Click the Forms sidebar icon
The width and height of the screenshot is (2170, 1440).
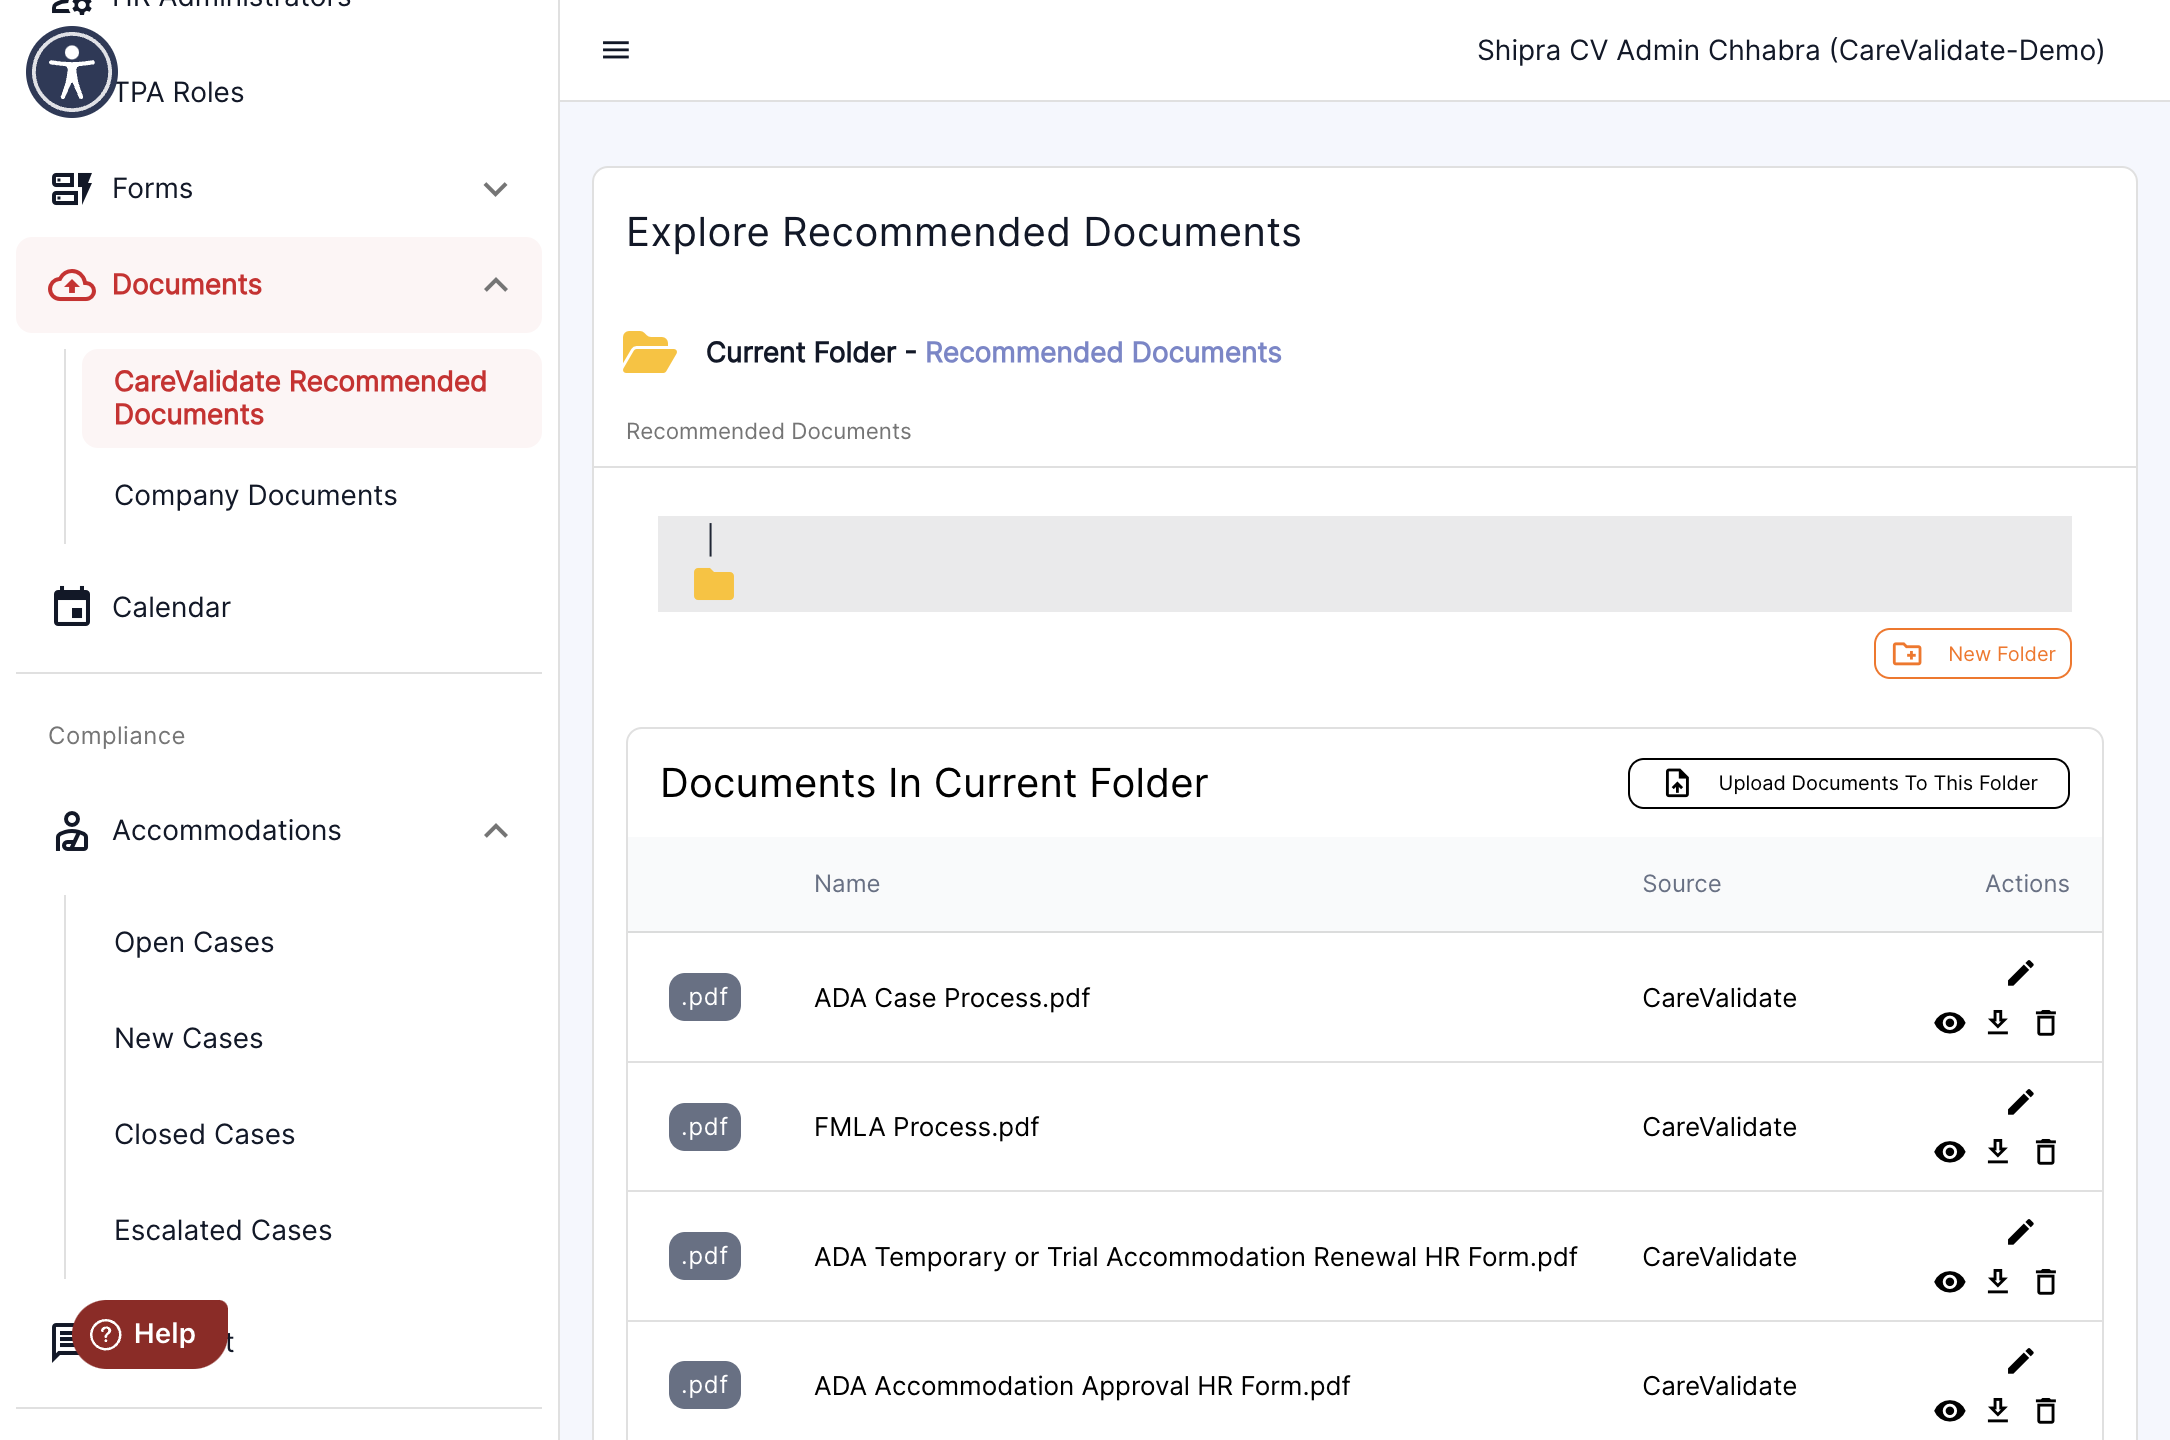[71, 188]
